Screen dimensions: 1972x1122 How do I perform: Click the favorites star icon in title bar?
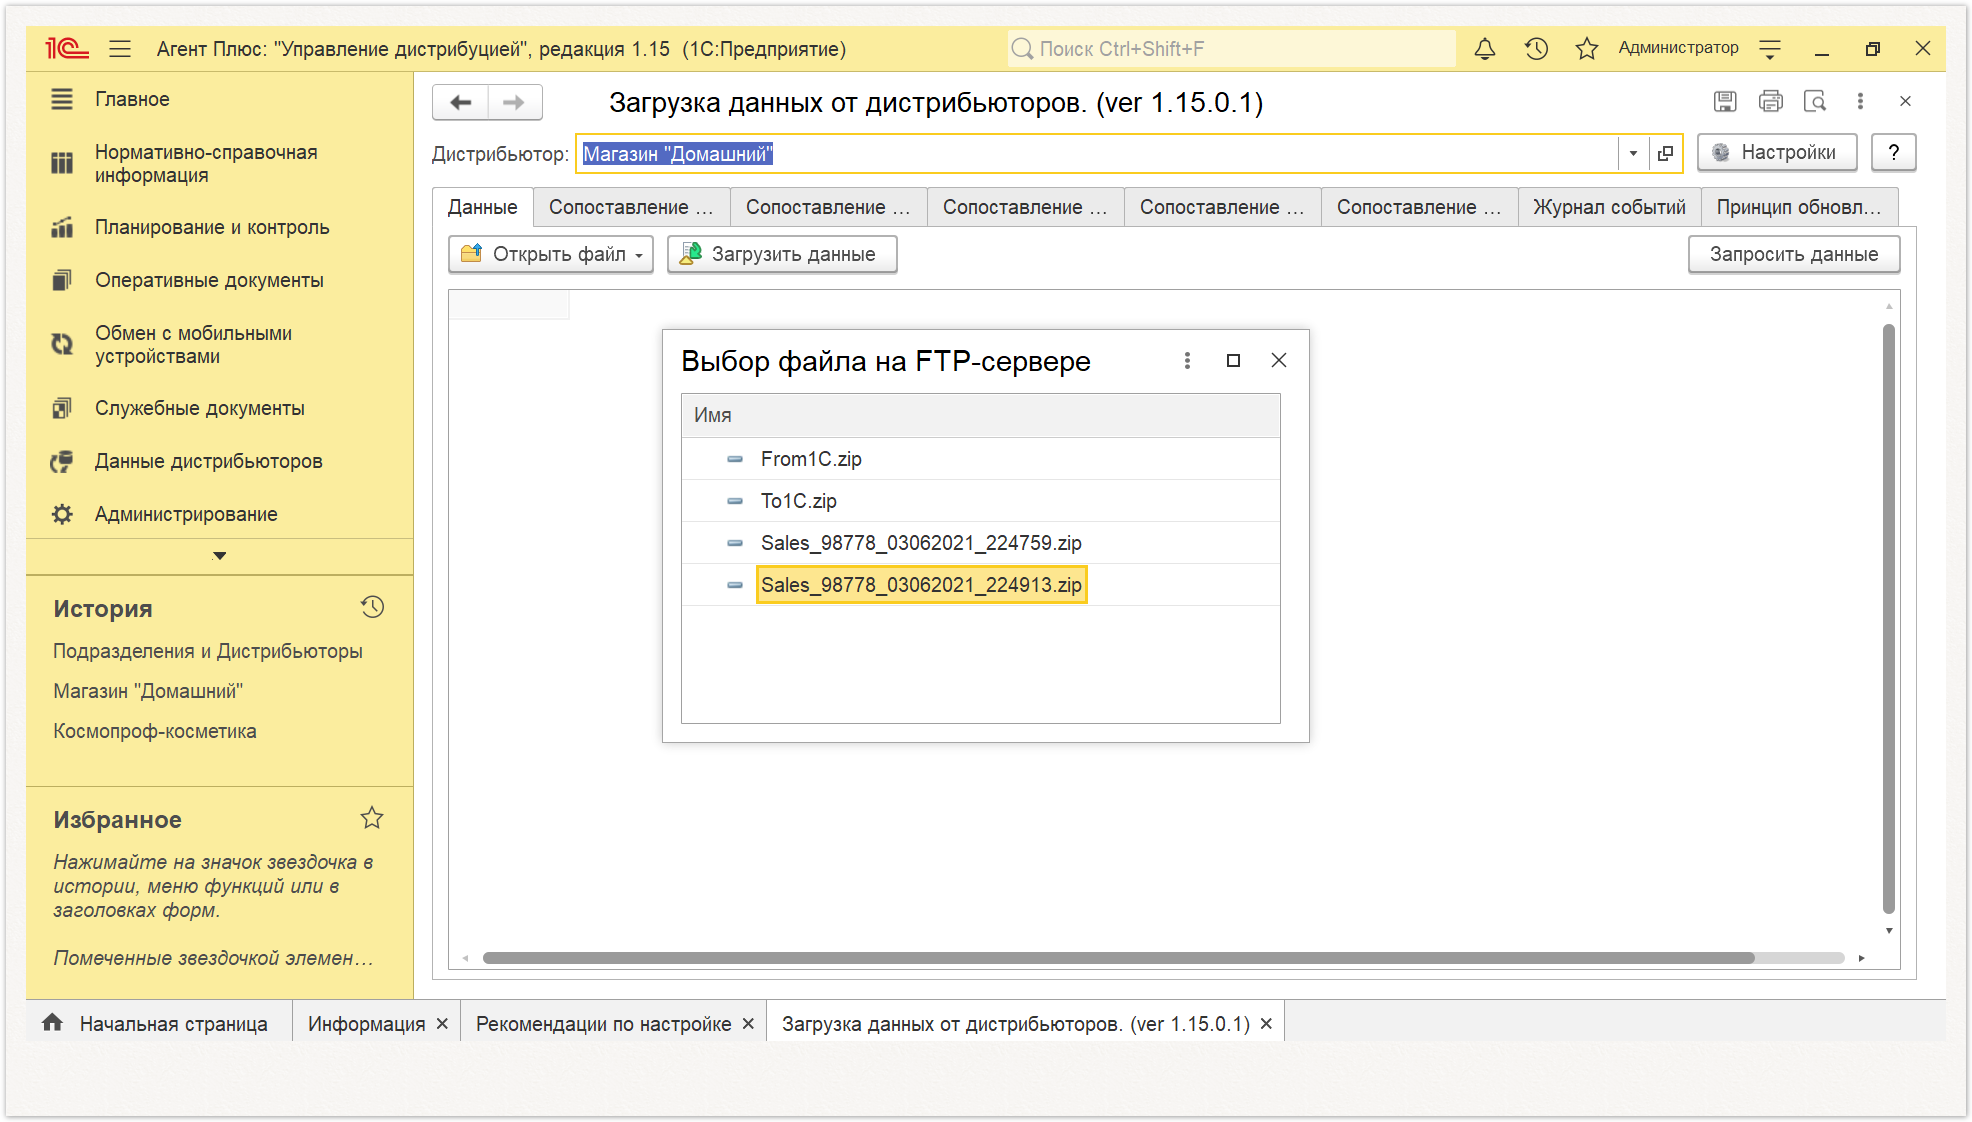[1586, 48]
